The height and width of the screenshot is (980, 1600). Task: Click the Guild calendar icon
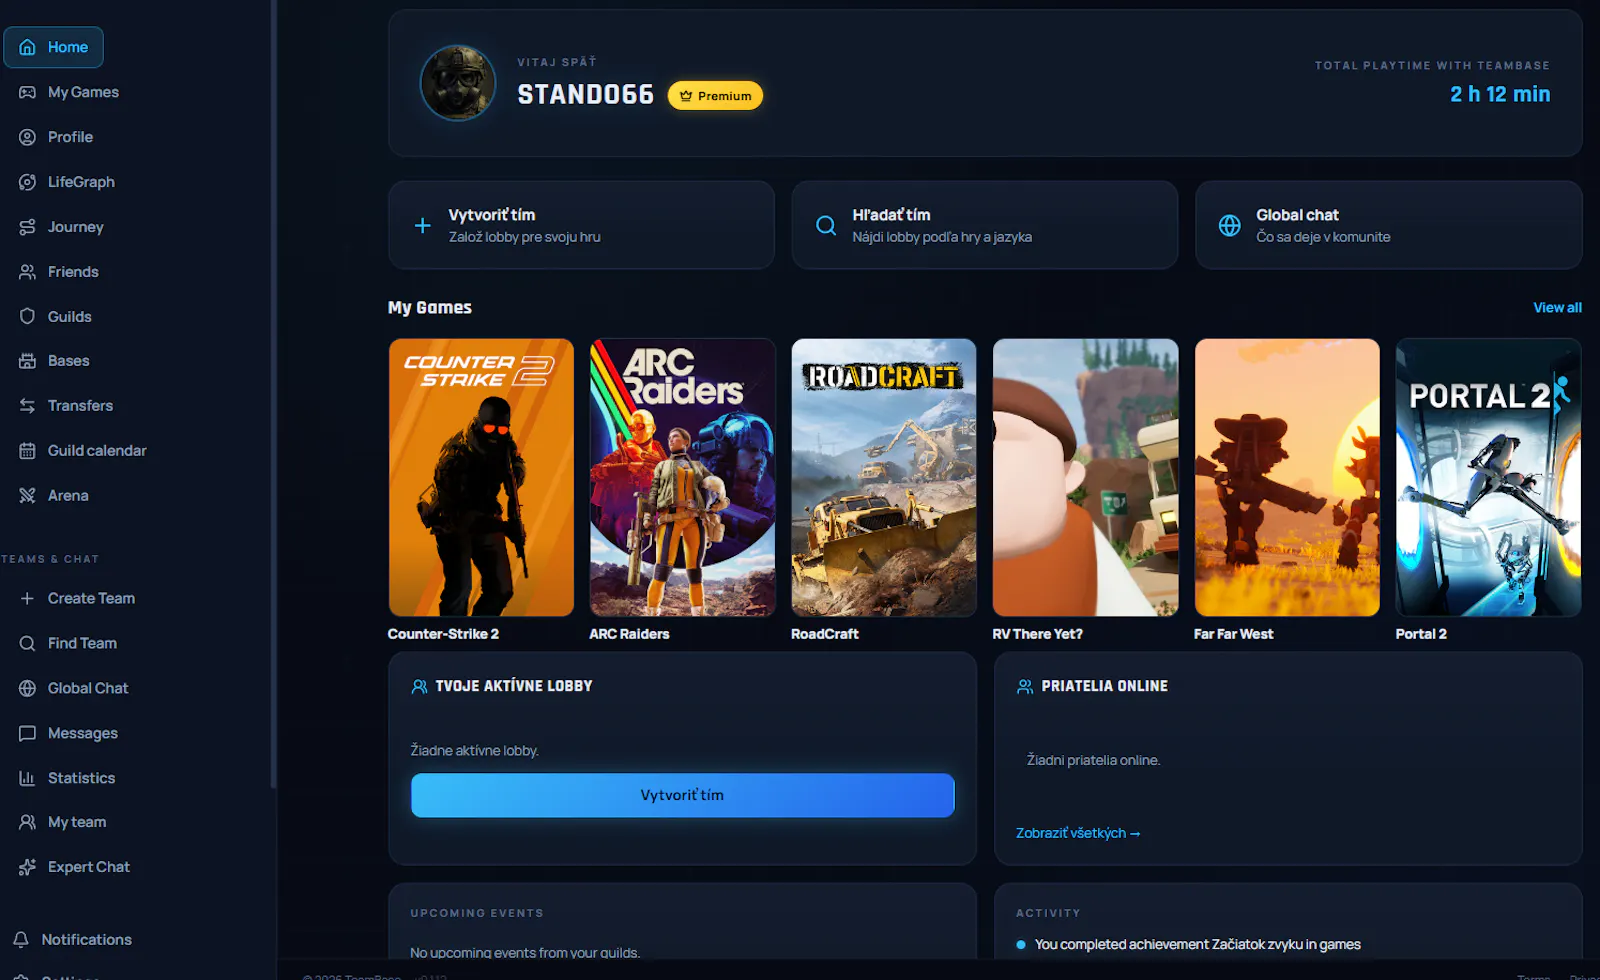27,451
